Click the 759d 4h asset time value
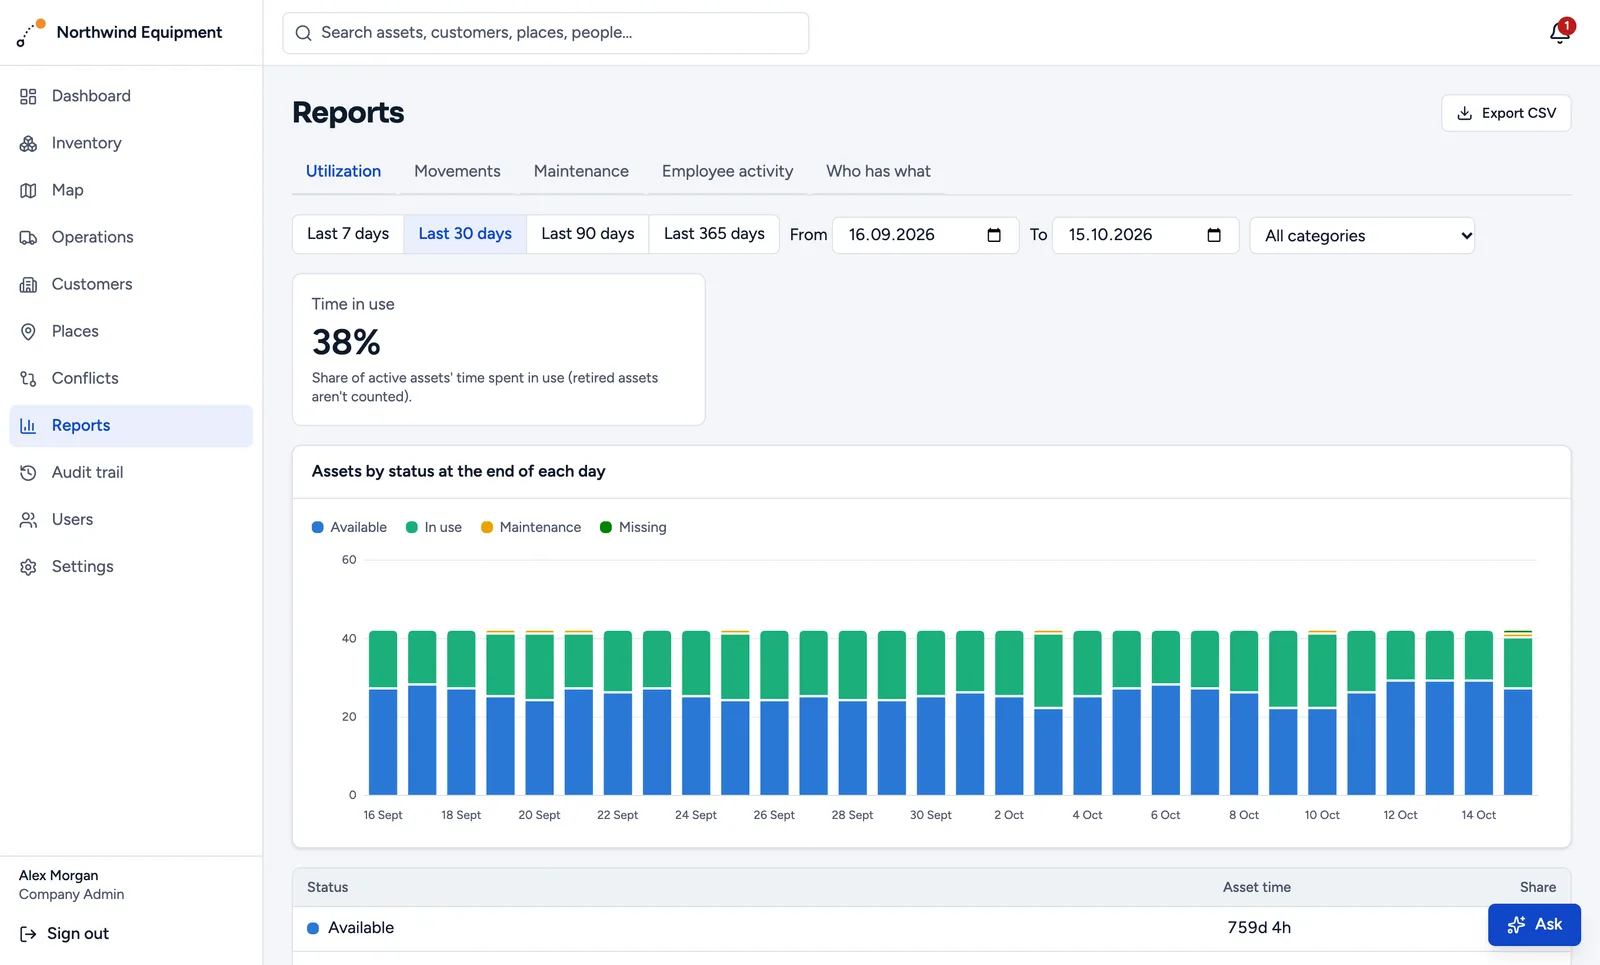 pos(1259,928)
